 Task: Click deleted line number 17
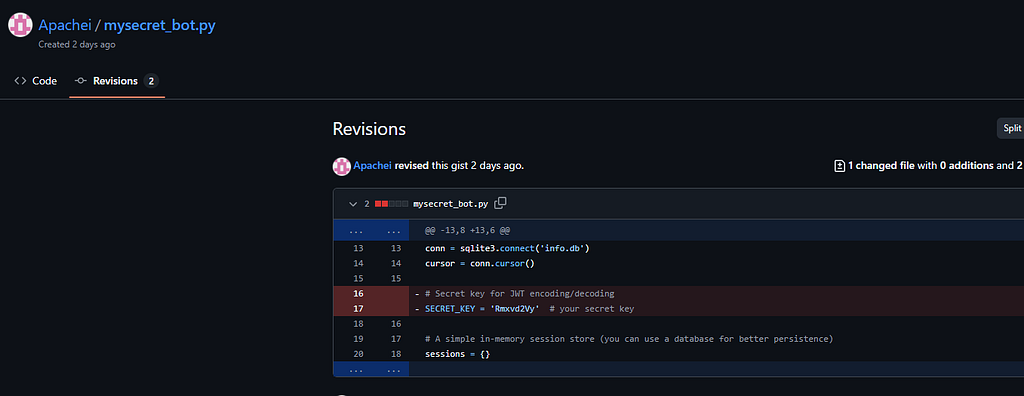pyautogui.click(x=357, y=308)
